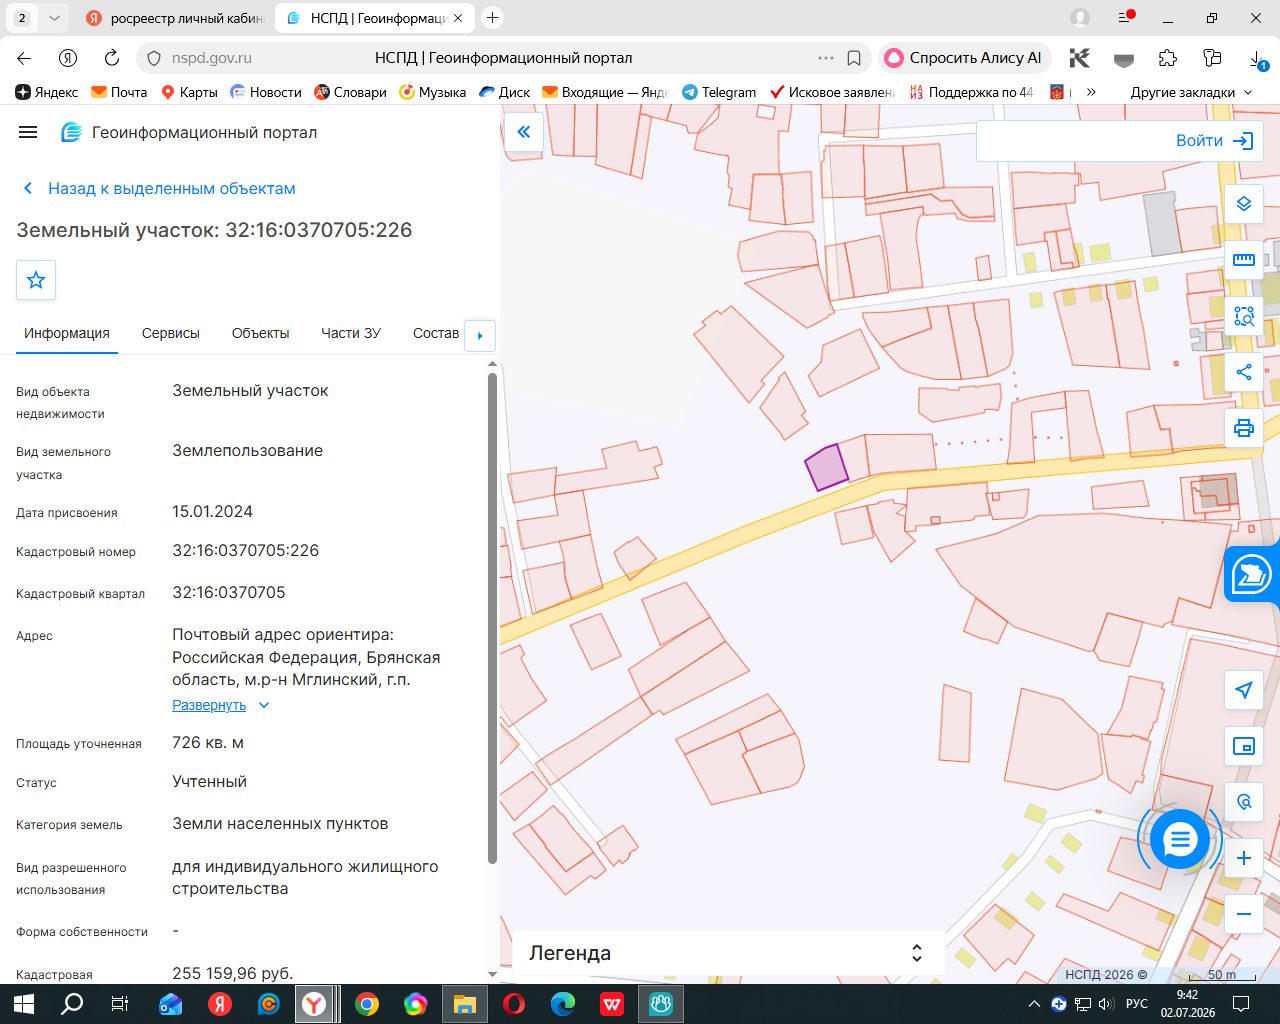This screenshot has height=1024, width=1280.
Task: Select the ruler measurement tool
Action: 1243,260
